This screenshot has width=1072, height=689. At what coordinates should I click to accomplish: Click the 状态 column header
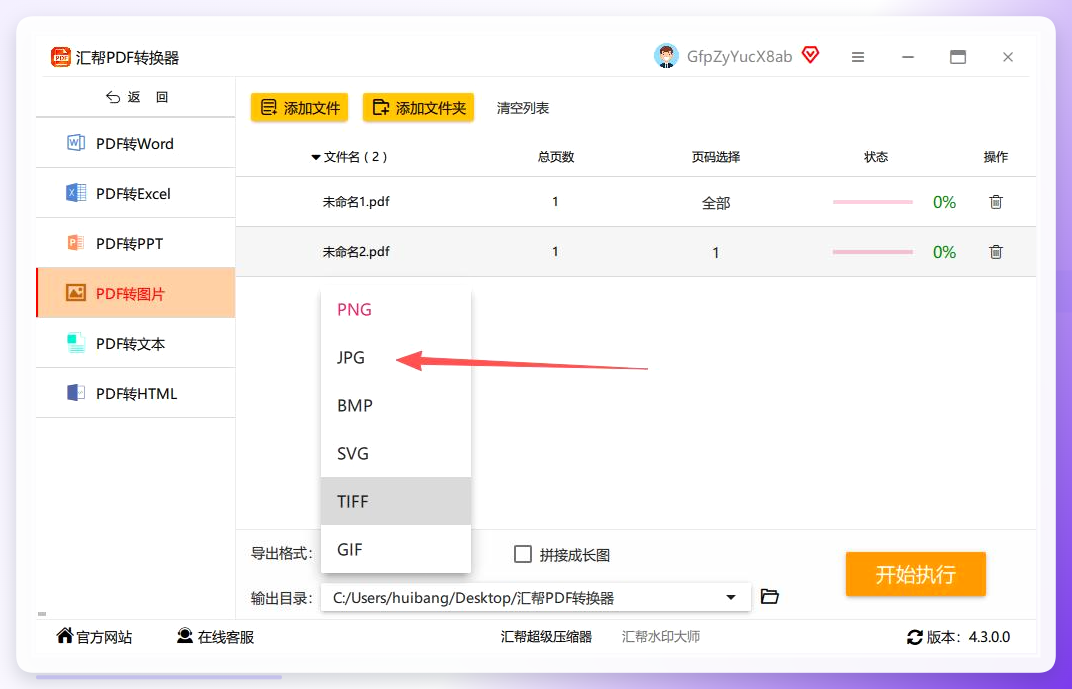(x=876, y=157)
